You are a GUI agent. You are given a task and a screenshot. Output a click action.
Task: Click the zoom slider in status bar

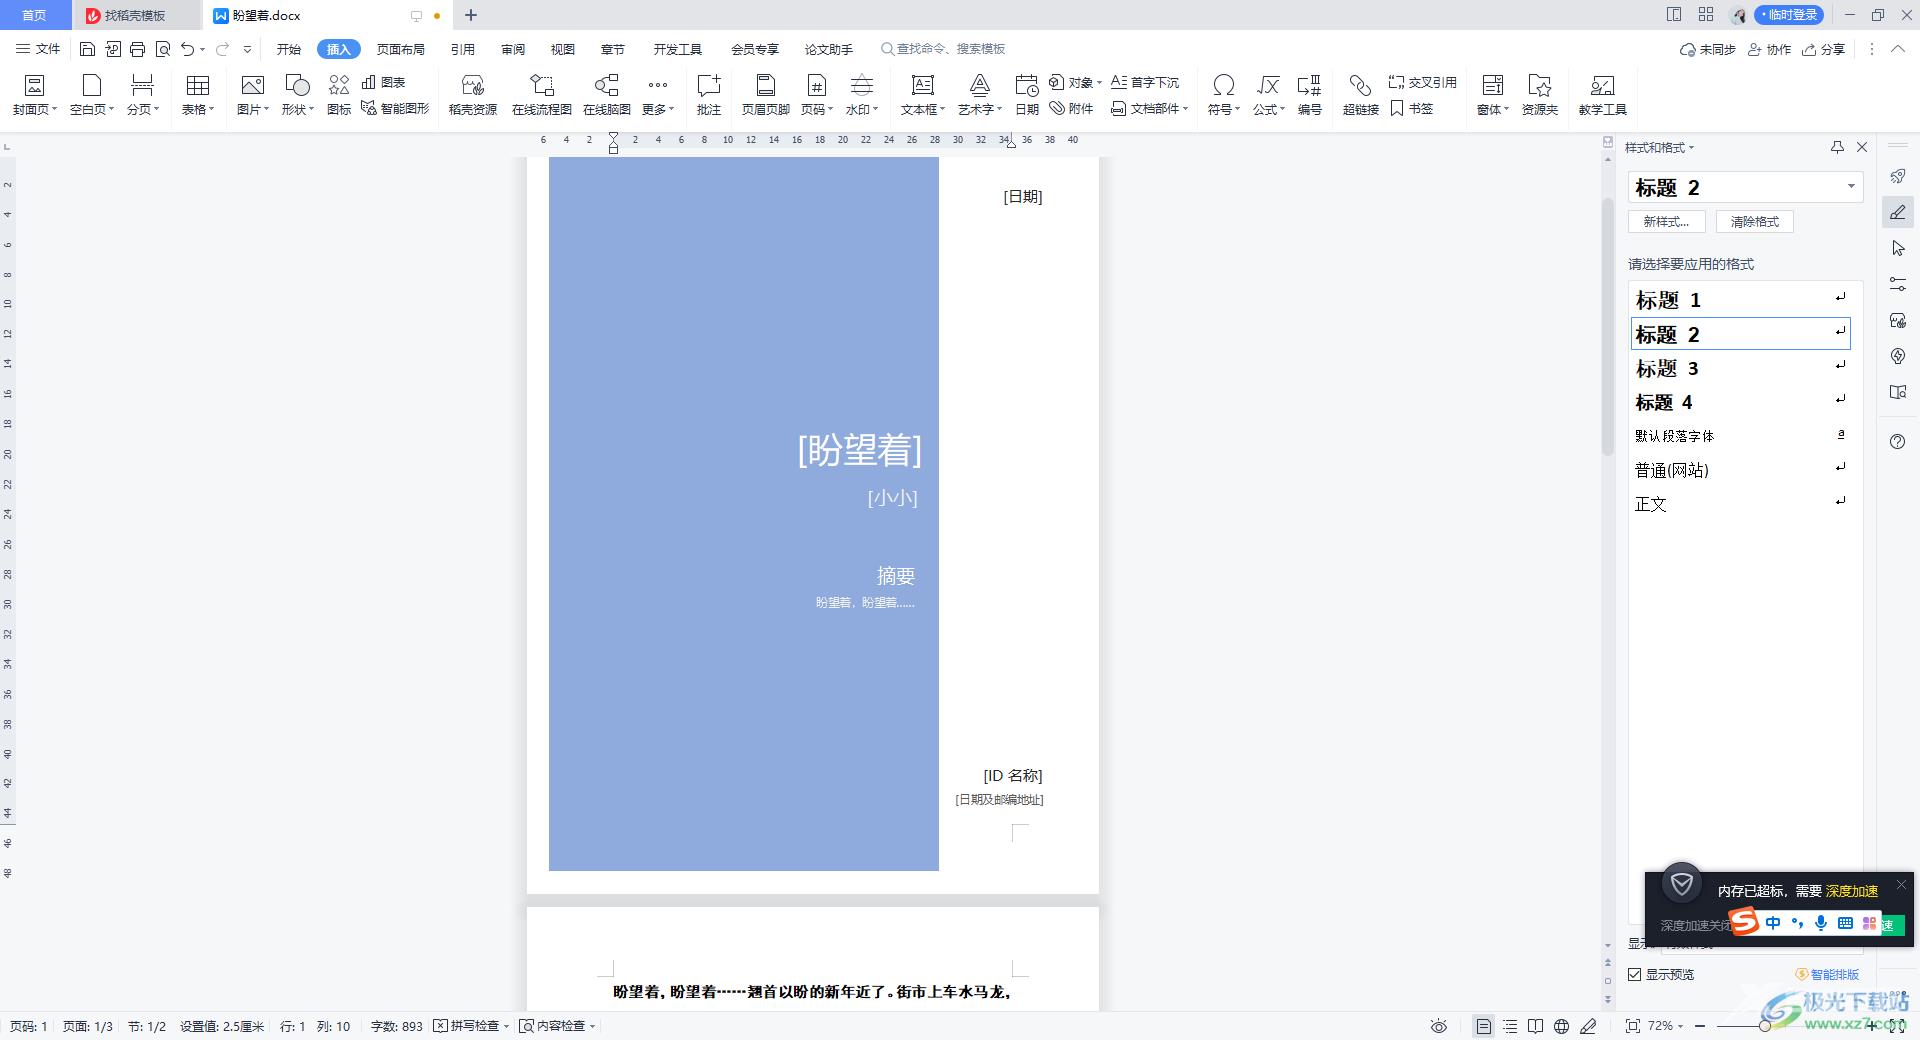tap(1765, 1026)
